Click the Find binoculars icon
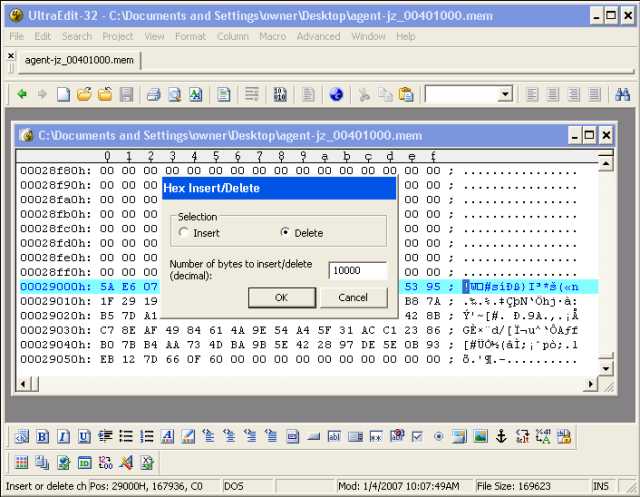Image resolution: width=640 pixels, height=497 pixels. pyautogui.click(x=622, y=95)
